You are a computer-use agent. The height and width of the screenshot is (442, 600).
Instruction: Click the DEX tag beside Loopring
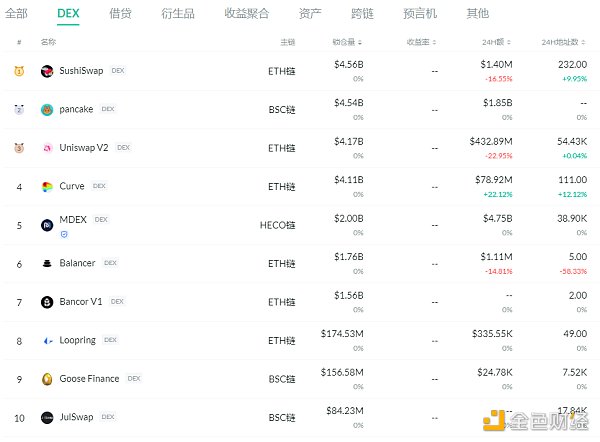111,340
